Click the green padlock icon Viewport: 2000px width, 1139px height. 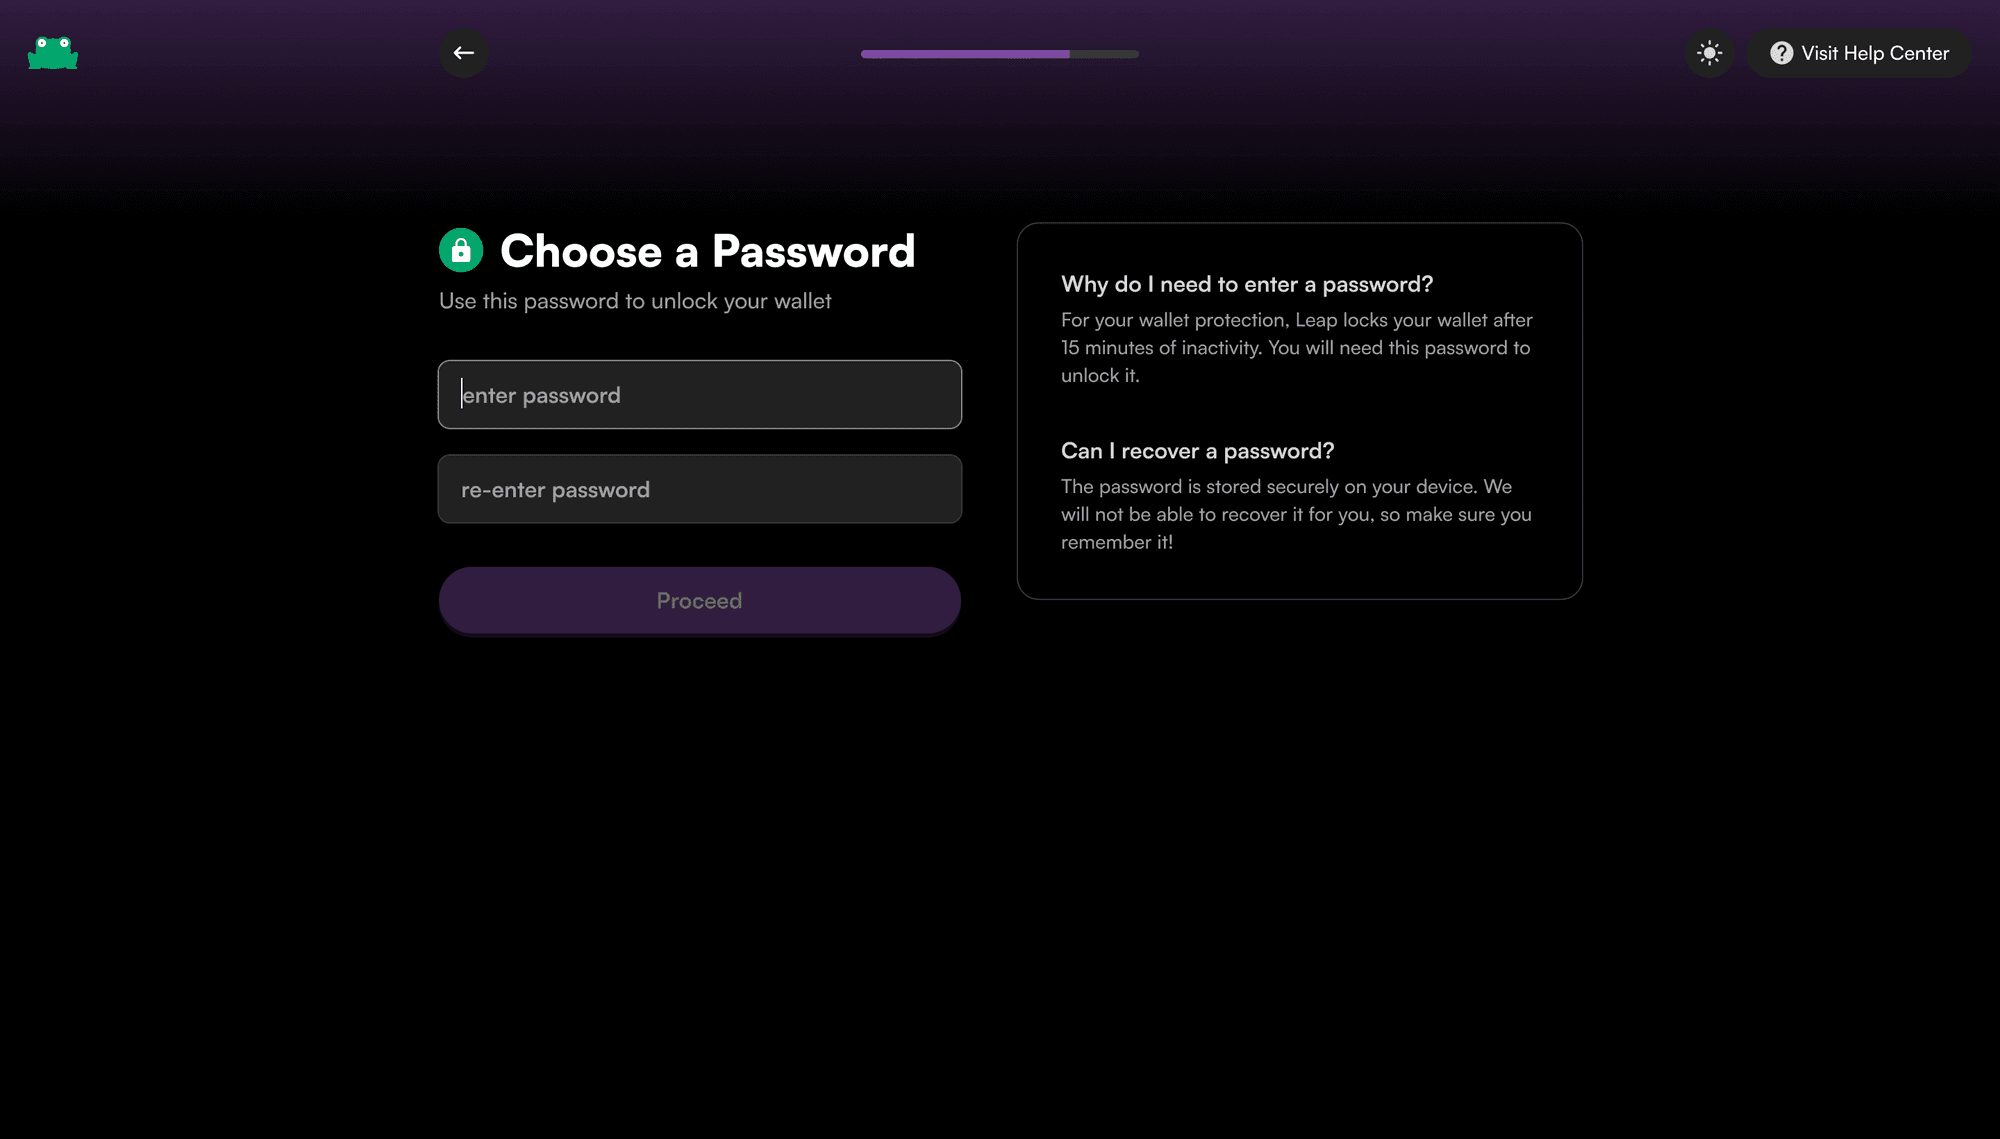(x=461, y=251)
